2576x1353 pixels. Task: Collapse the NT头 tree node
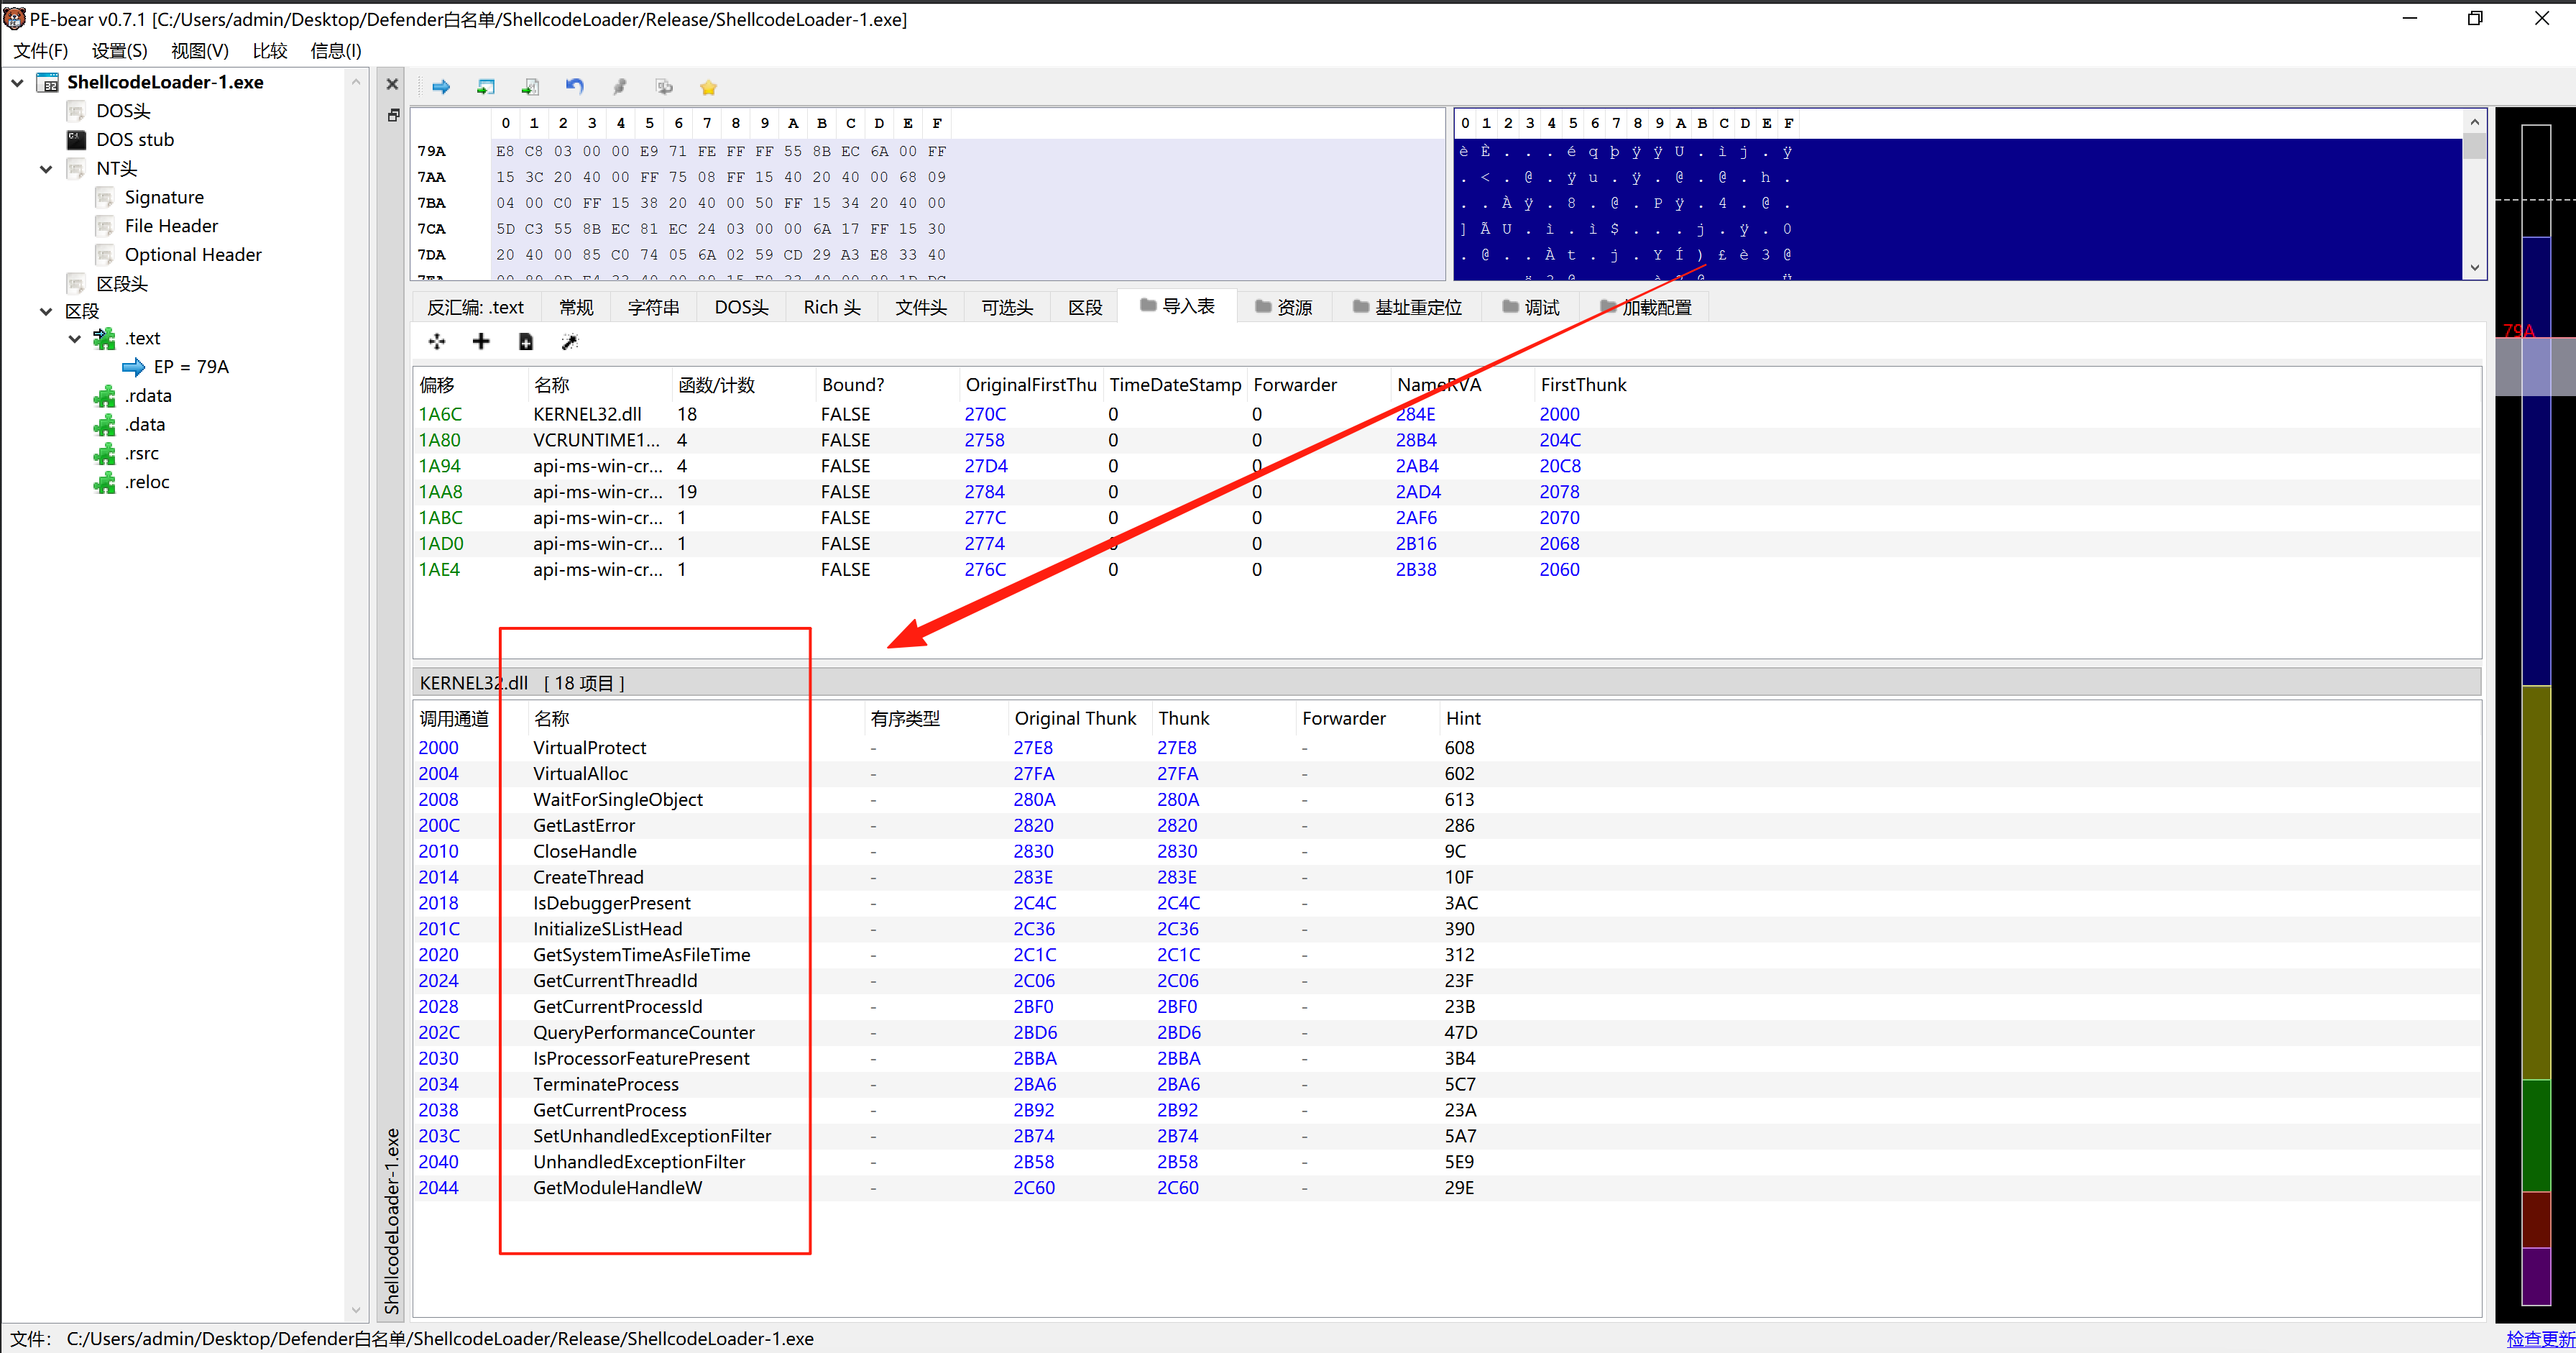click(x=46, y=169)
